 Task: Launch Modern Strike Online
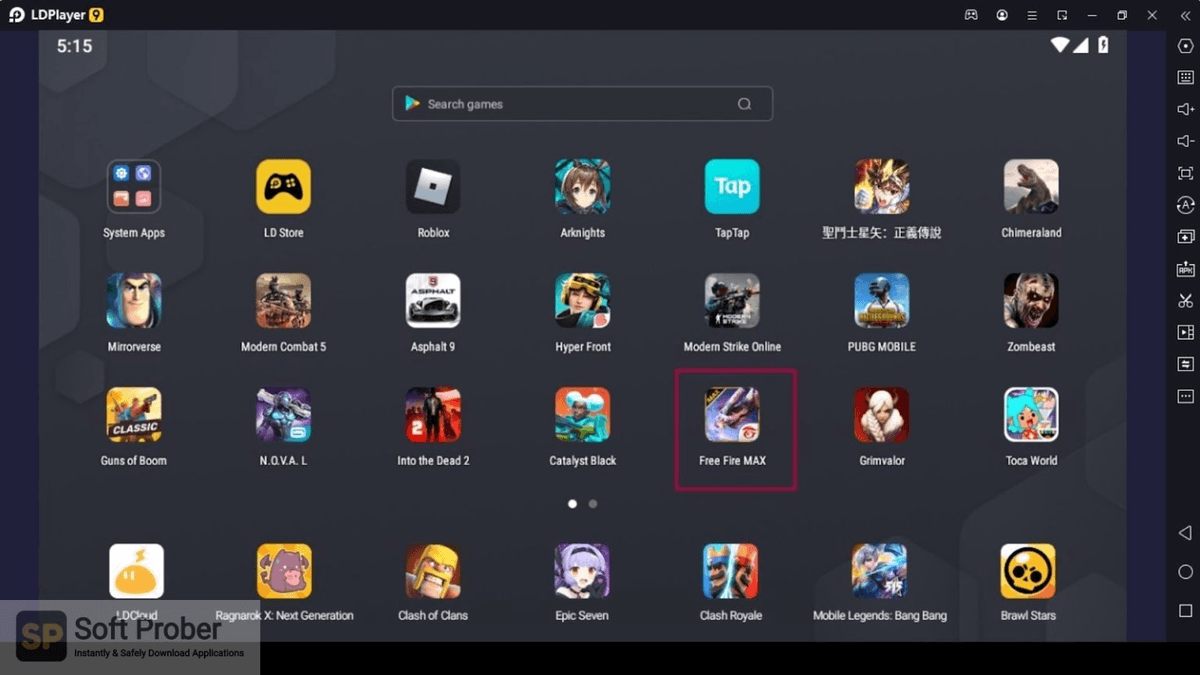[732, 301]
